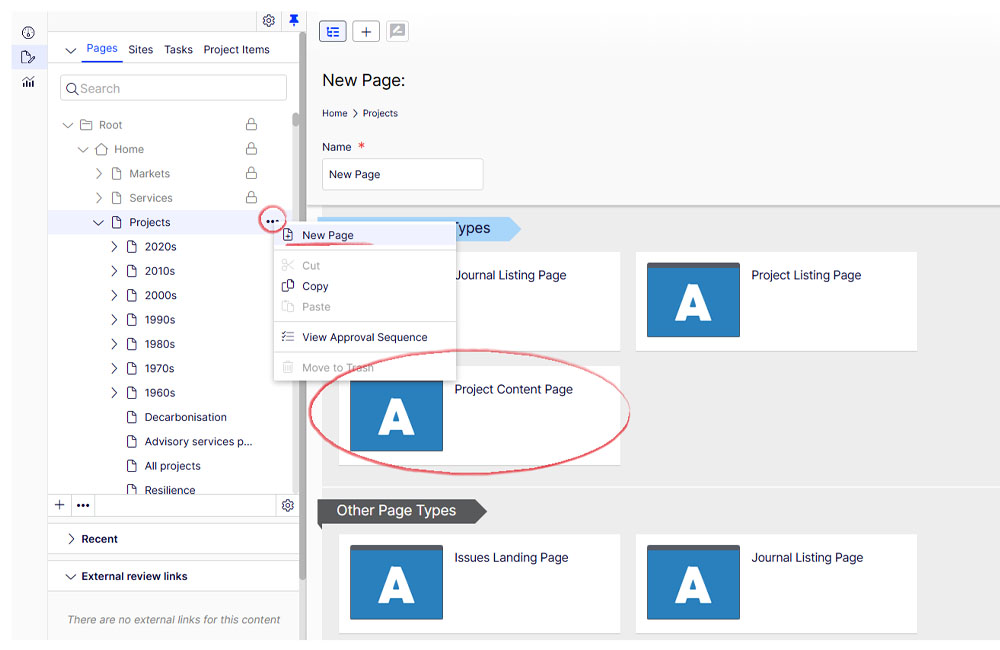
Task: Click the lock icon on the Root row
Action: pos(251,124)
